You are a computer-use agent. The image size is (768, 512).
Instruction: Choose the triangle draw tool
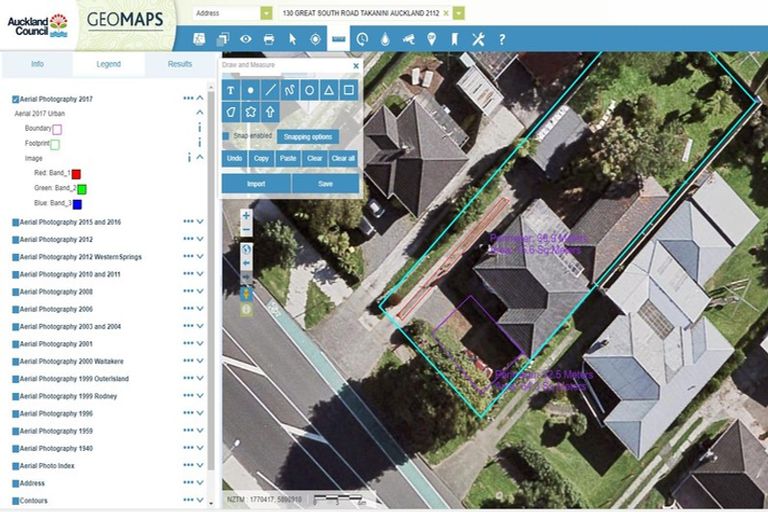pyautogui.click(x=329, y=90)
